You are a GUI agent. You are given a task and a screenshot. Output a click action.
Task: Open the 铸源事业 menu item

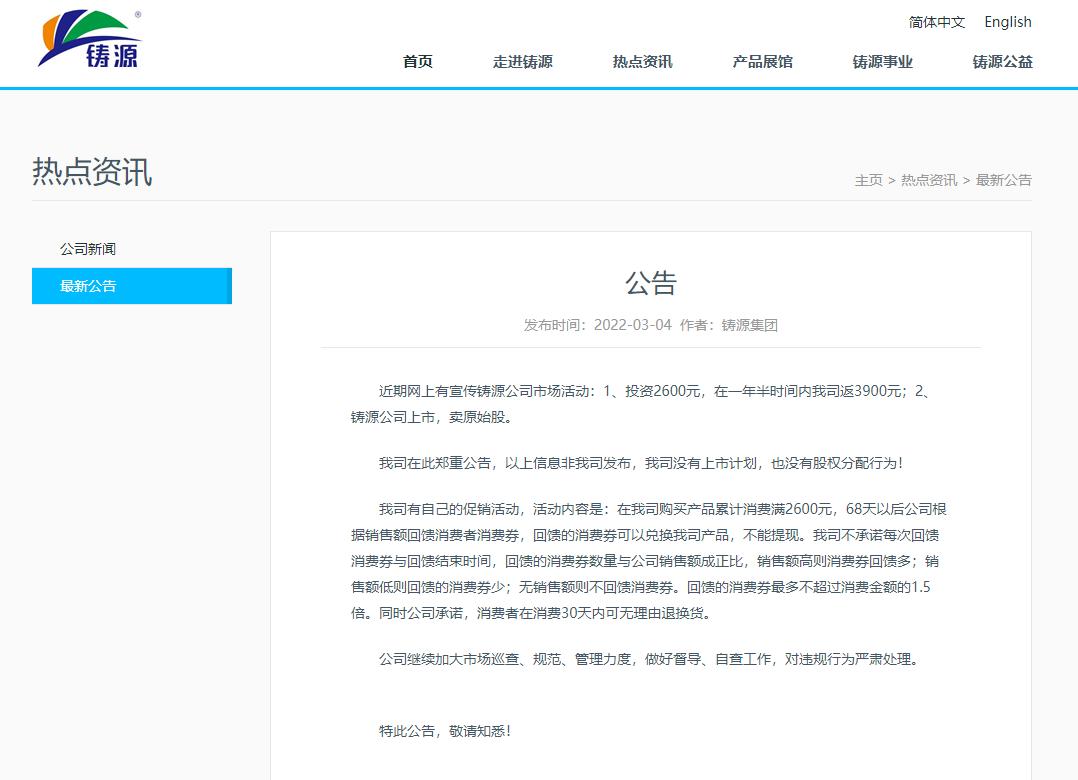coord(882,62)
